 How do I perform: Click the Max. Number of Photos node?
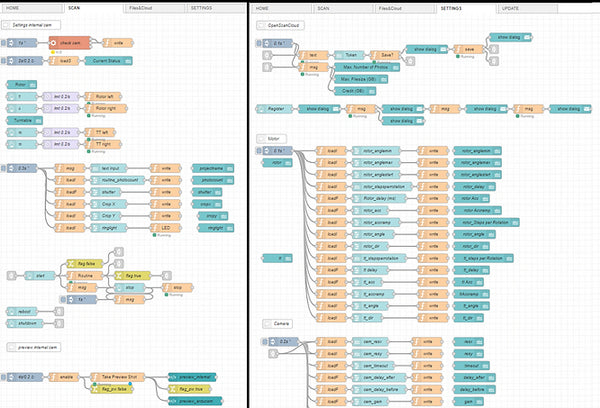click(x=363, y=67)
